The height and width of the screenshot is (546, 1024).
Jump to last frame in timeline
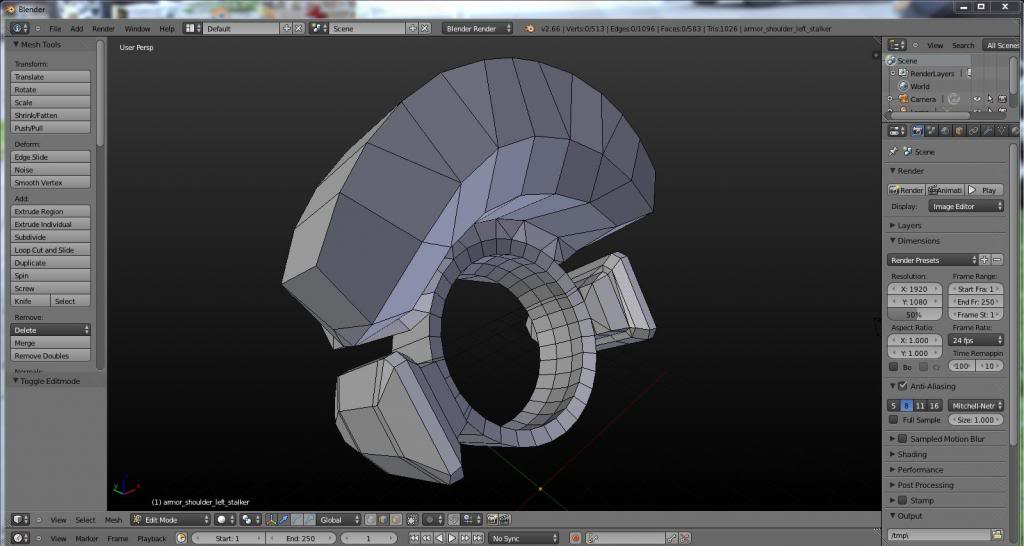coord(477,539)
